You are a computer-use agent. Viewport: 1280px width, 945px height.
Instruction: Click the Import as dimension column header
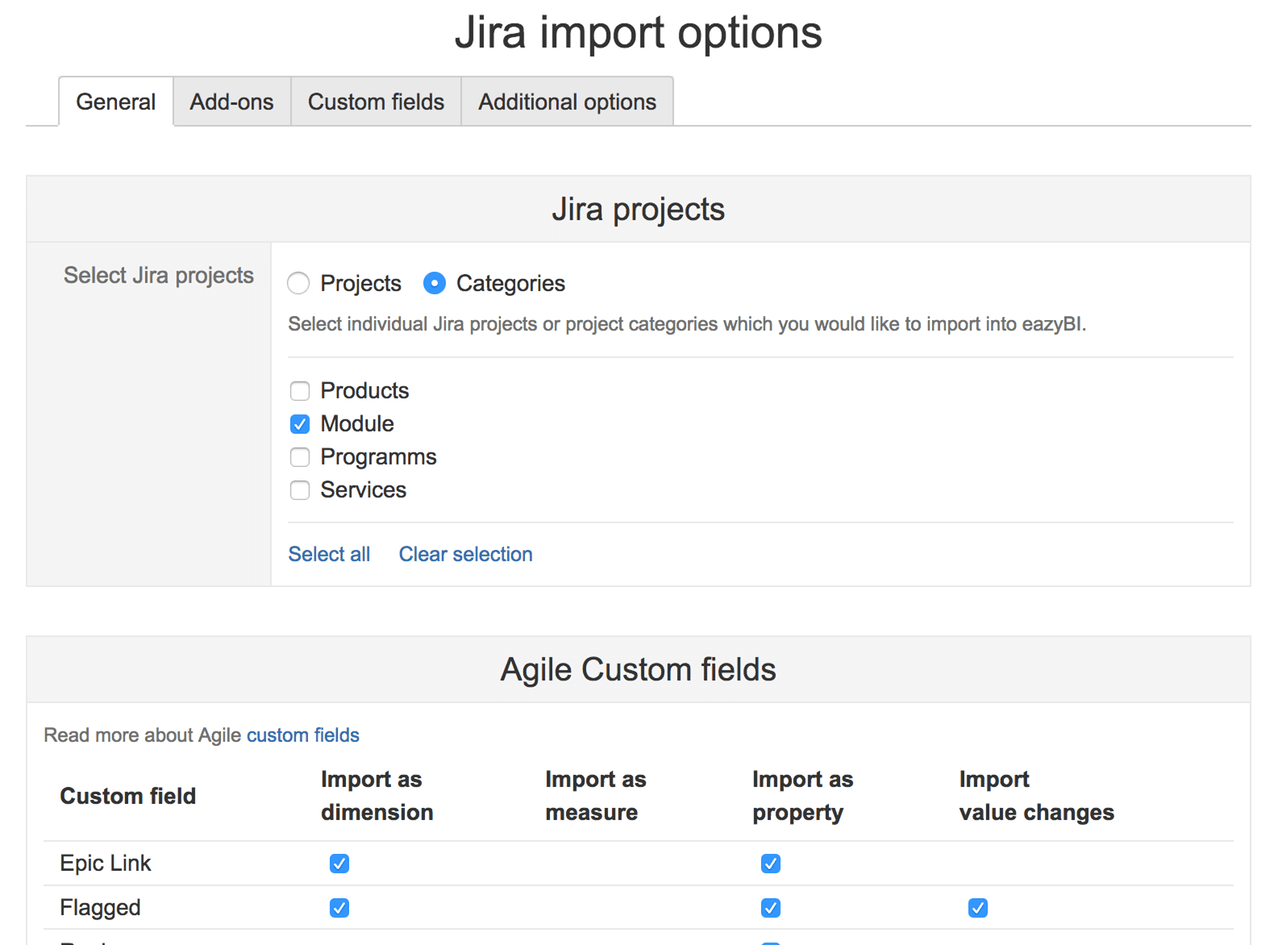pyautogui.click(x=377, y=796)
